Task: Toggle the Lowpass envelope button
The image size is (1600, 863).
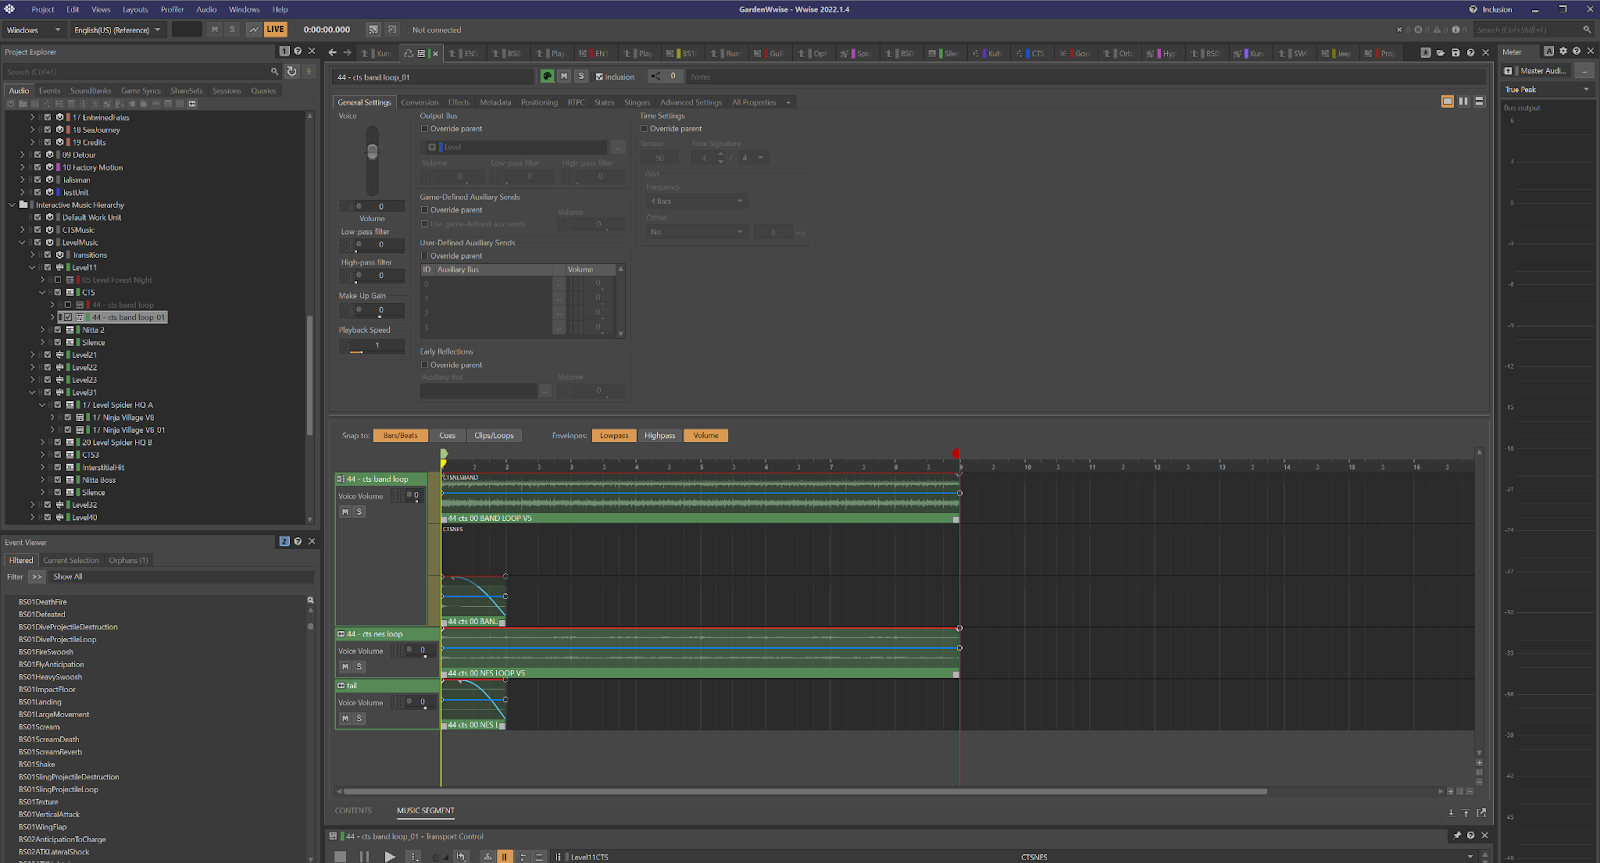Action: click(x=614, y=436)
